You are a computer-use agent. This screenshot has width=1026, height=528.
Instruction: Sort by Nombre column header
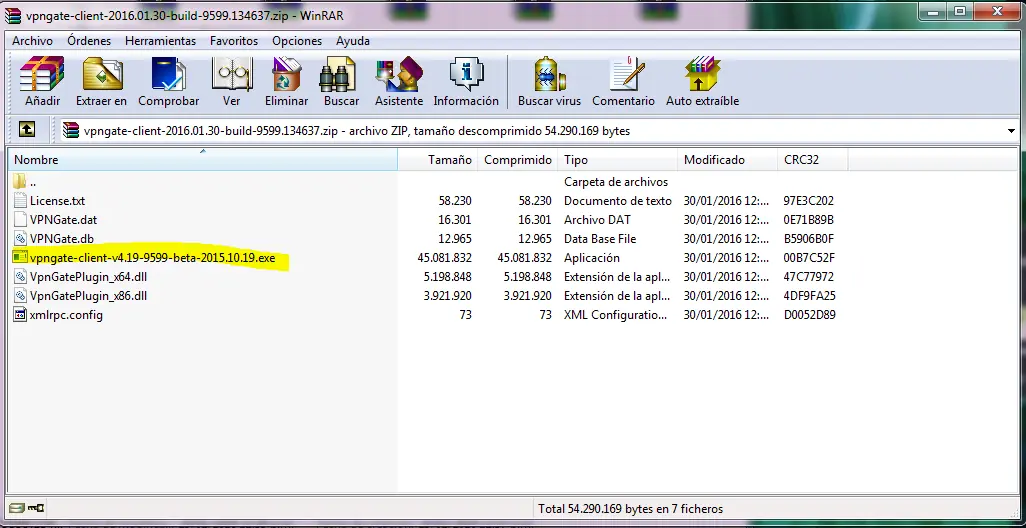203,160
